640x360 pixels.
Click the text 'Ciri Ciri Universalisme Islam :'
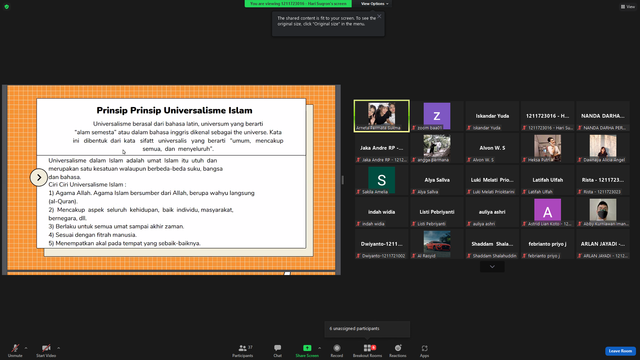coord(87,184)
